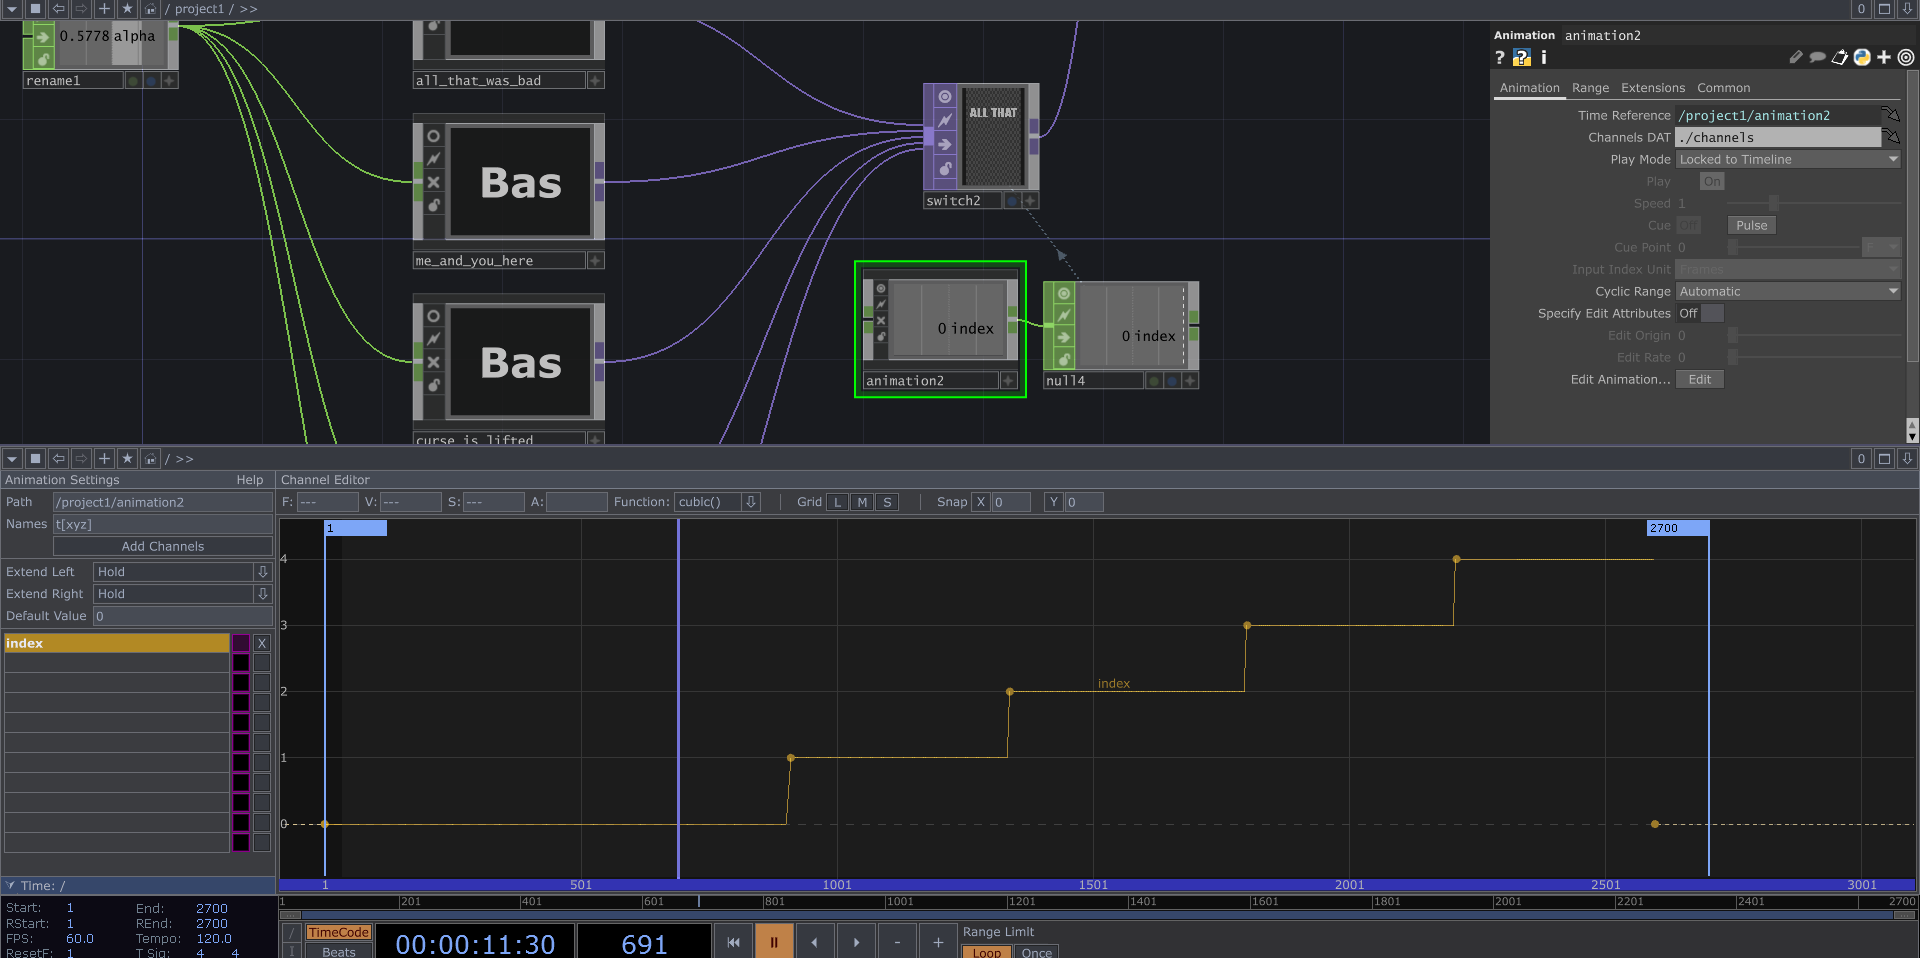Click the index channel color swatch

241,643
